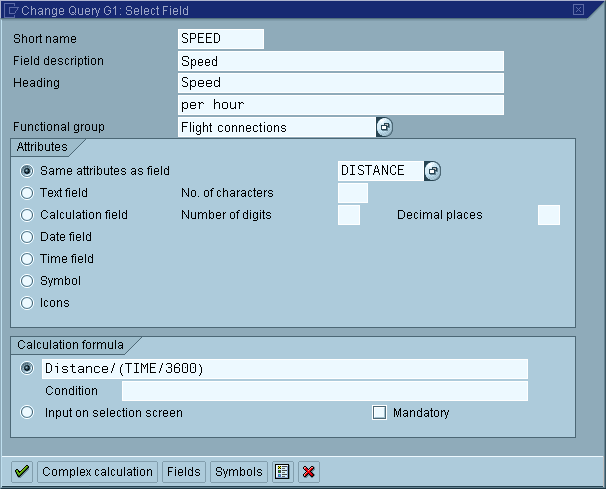Click the red X Cancel icon
The width and height of the screenshot is (606, 489).
[x=309, y=472]
